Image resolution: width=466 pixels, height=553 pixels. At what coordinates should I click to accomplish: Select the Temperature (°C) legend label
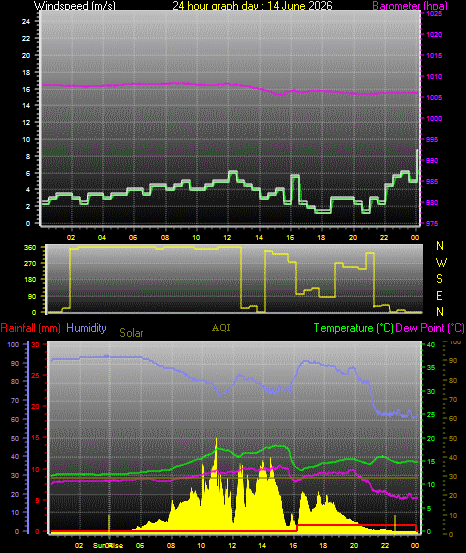[353, 328]
